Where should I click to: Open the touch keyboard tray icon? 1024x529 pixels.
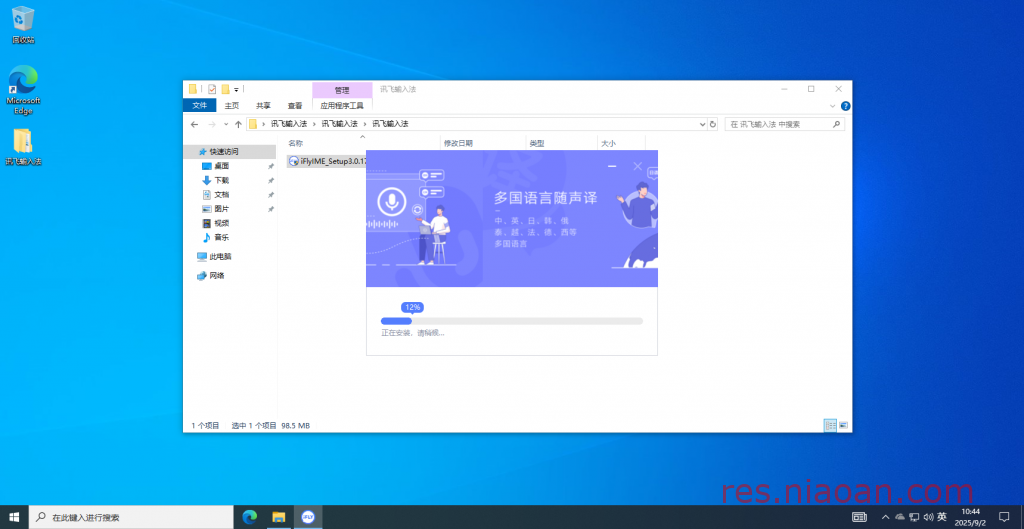pyautogui.click(x=859, y=517)
